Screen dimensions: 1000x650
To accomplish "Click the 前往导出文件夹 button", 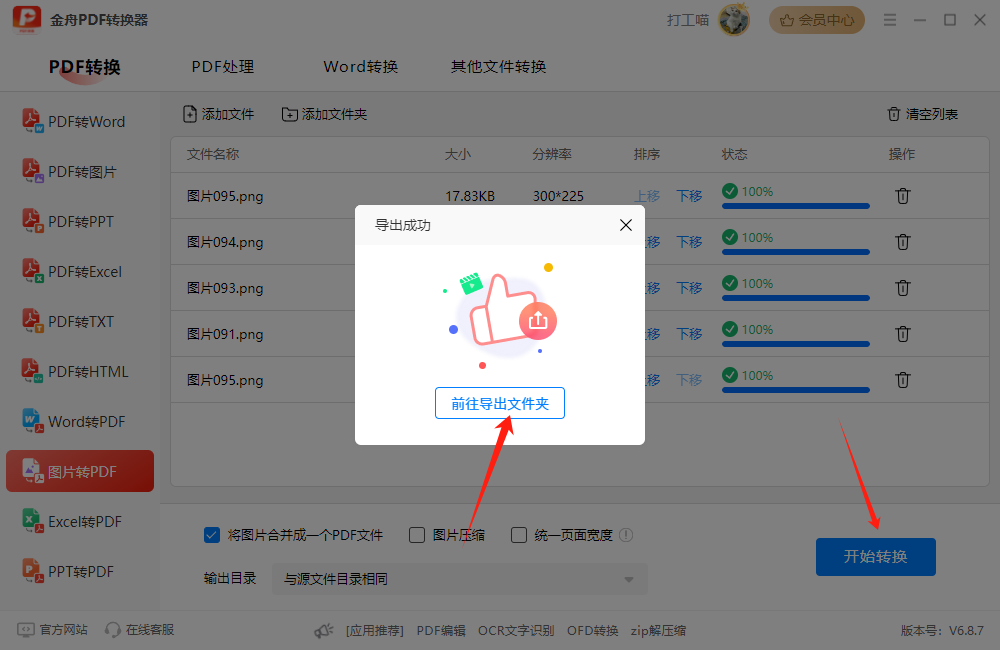I will point(500,403).
